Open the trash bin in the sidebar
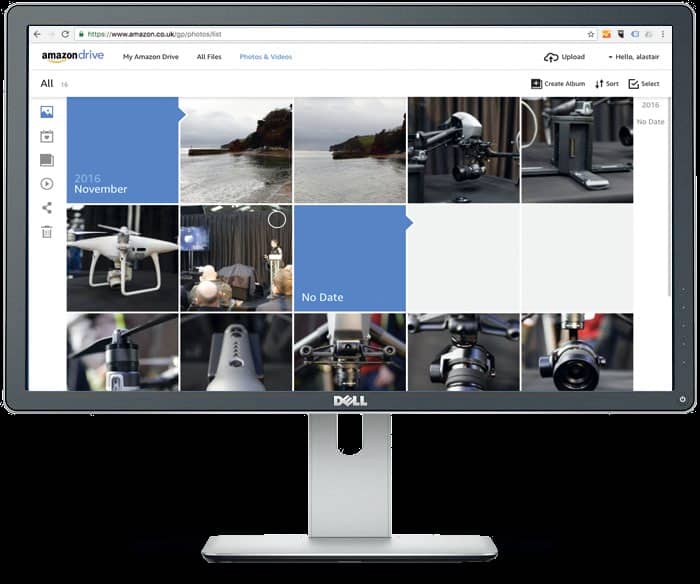This screenshot has width=700, height=584. click(46, 232)
